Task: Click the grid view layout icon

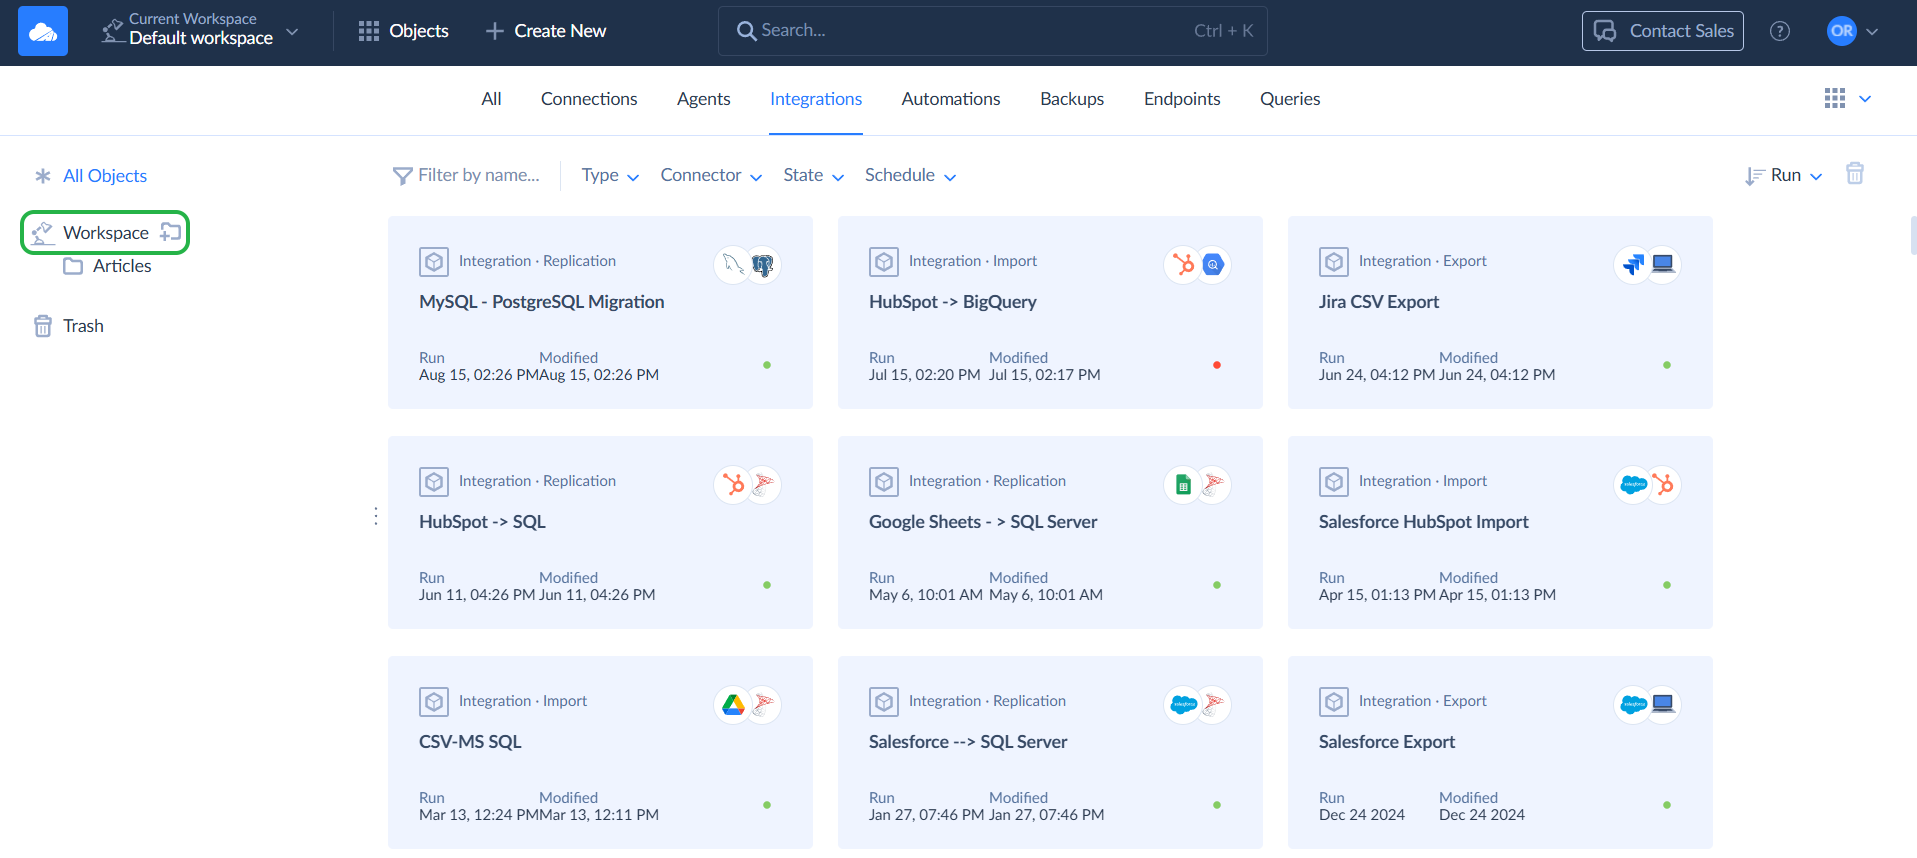Action: (x=1835, y=98)
